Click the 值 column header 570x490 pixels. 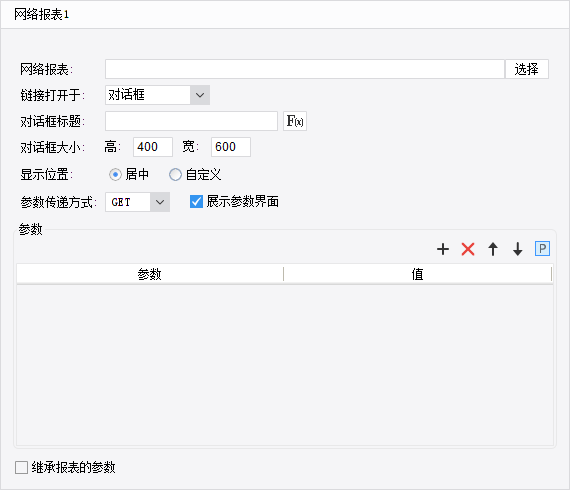tap(418, 274)
